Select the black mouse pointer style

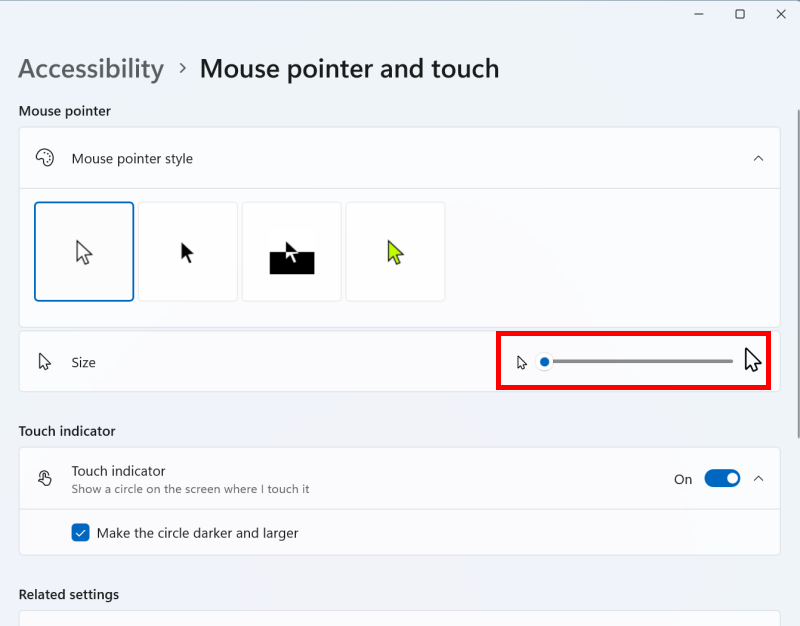click(188, 252)
